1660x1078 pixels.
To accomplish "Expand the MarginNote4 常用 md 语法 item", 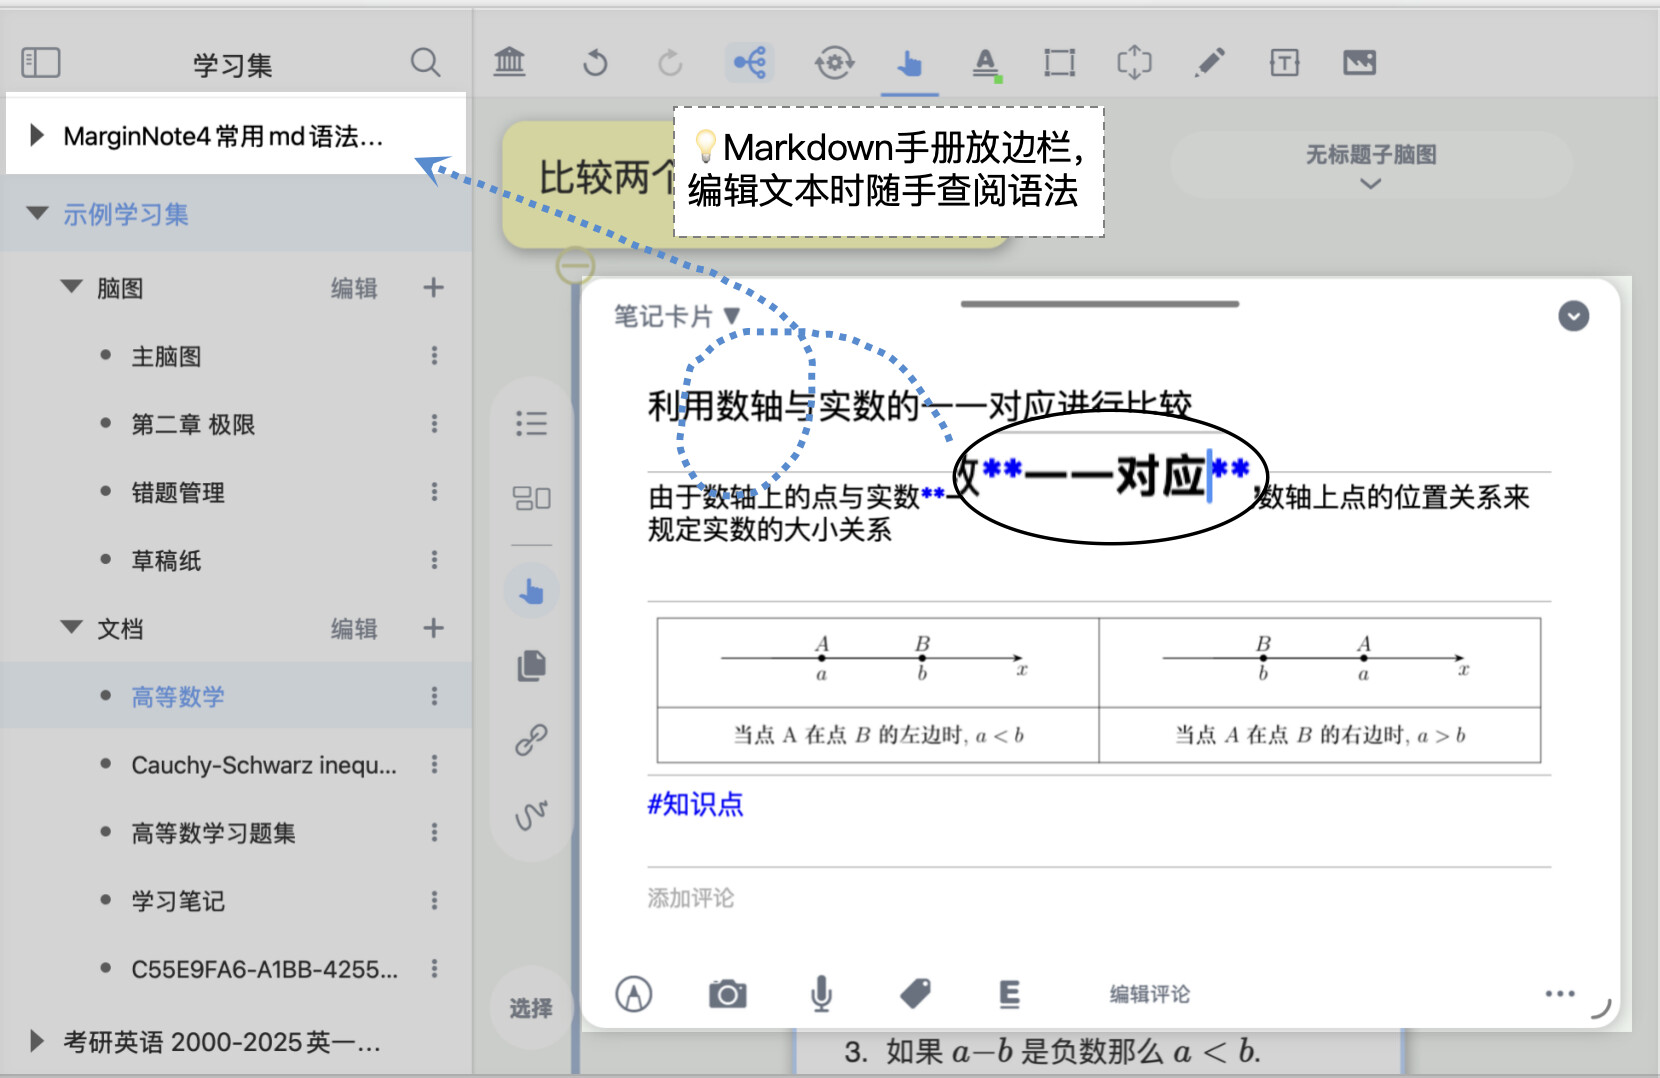I will point(37,135).
